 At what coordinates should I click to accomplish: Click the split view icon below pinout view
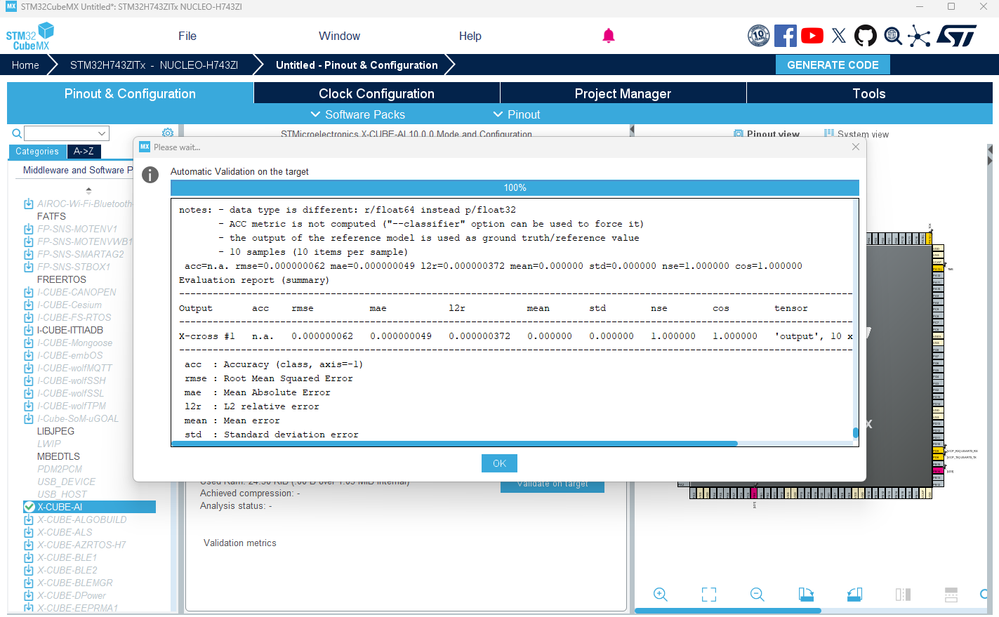tap(903, 595)
